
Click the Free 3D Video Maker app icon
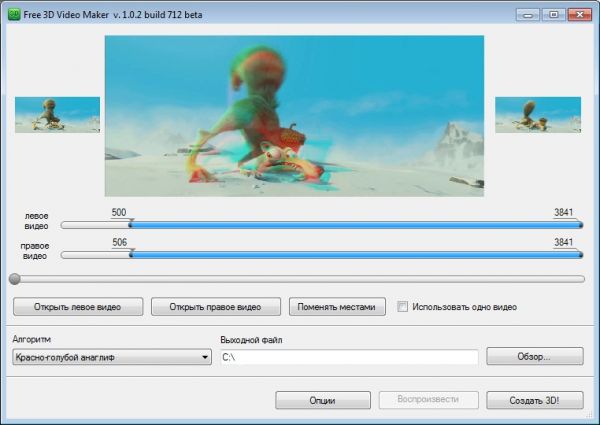point(14,15)
